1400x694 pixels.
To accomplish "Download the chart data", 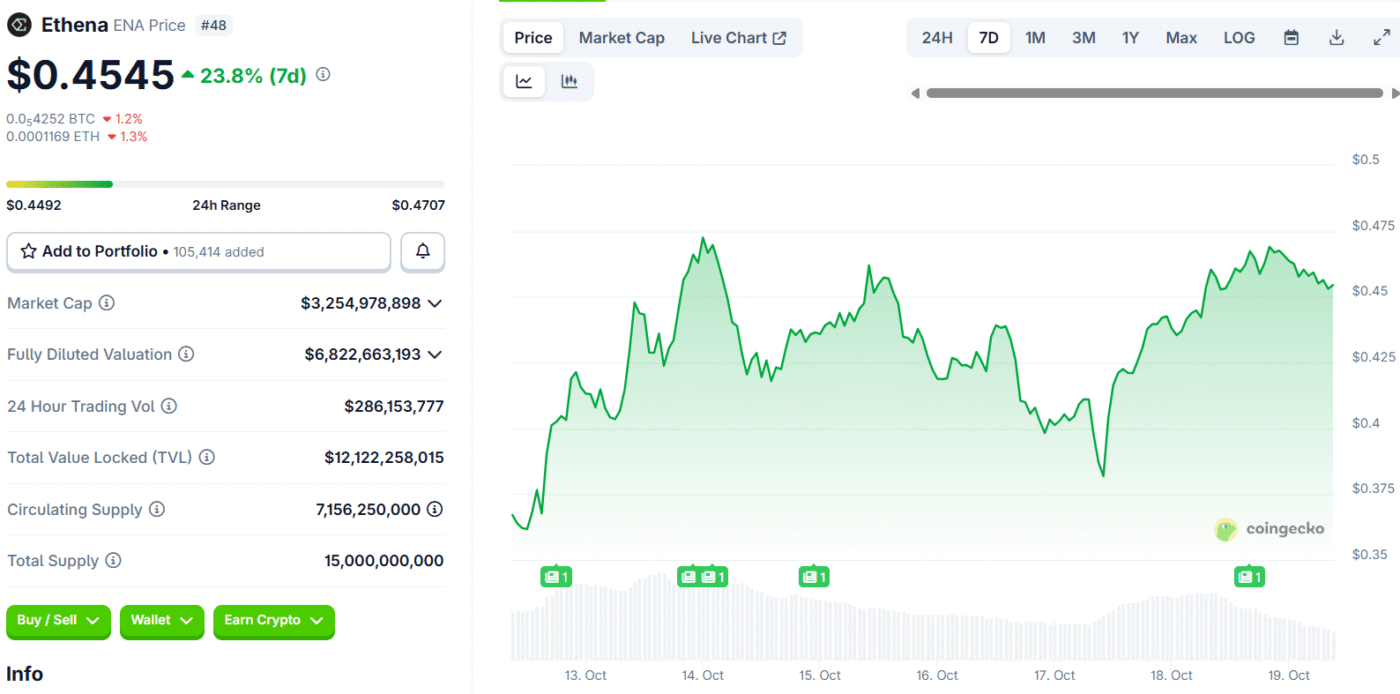I will 1336,38.
